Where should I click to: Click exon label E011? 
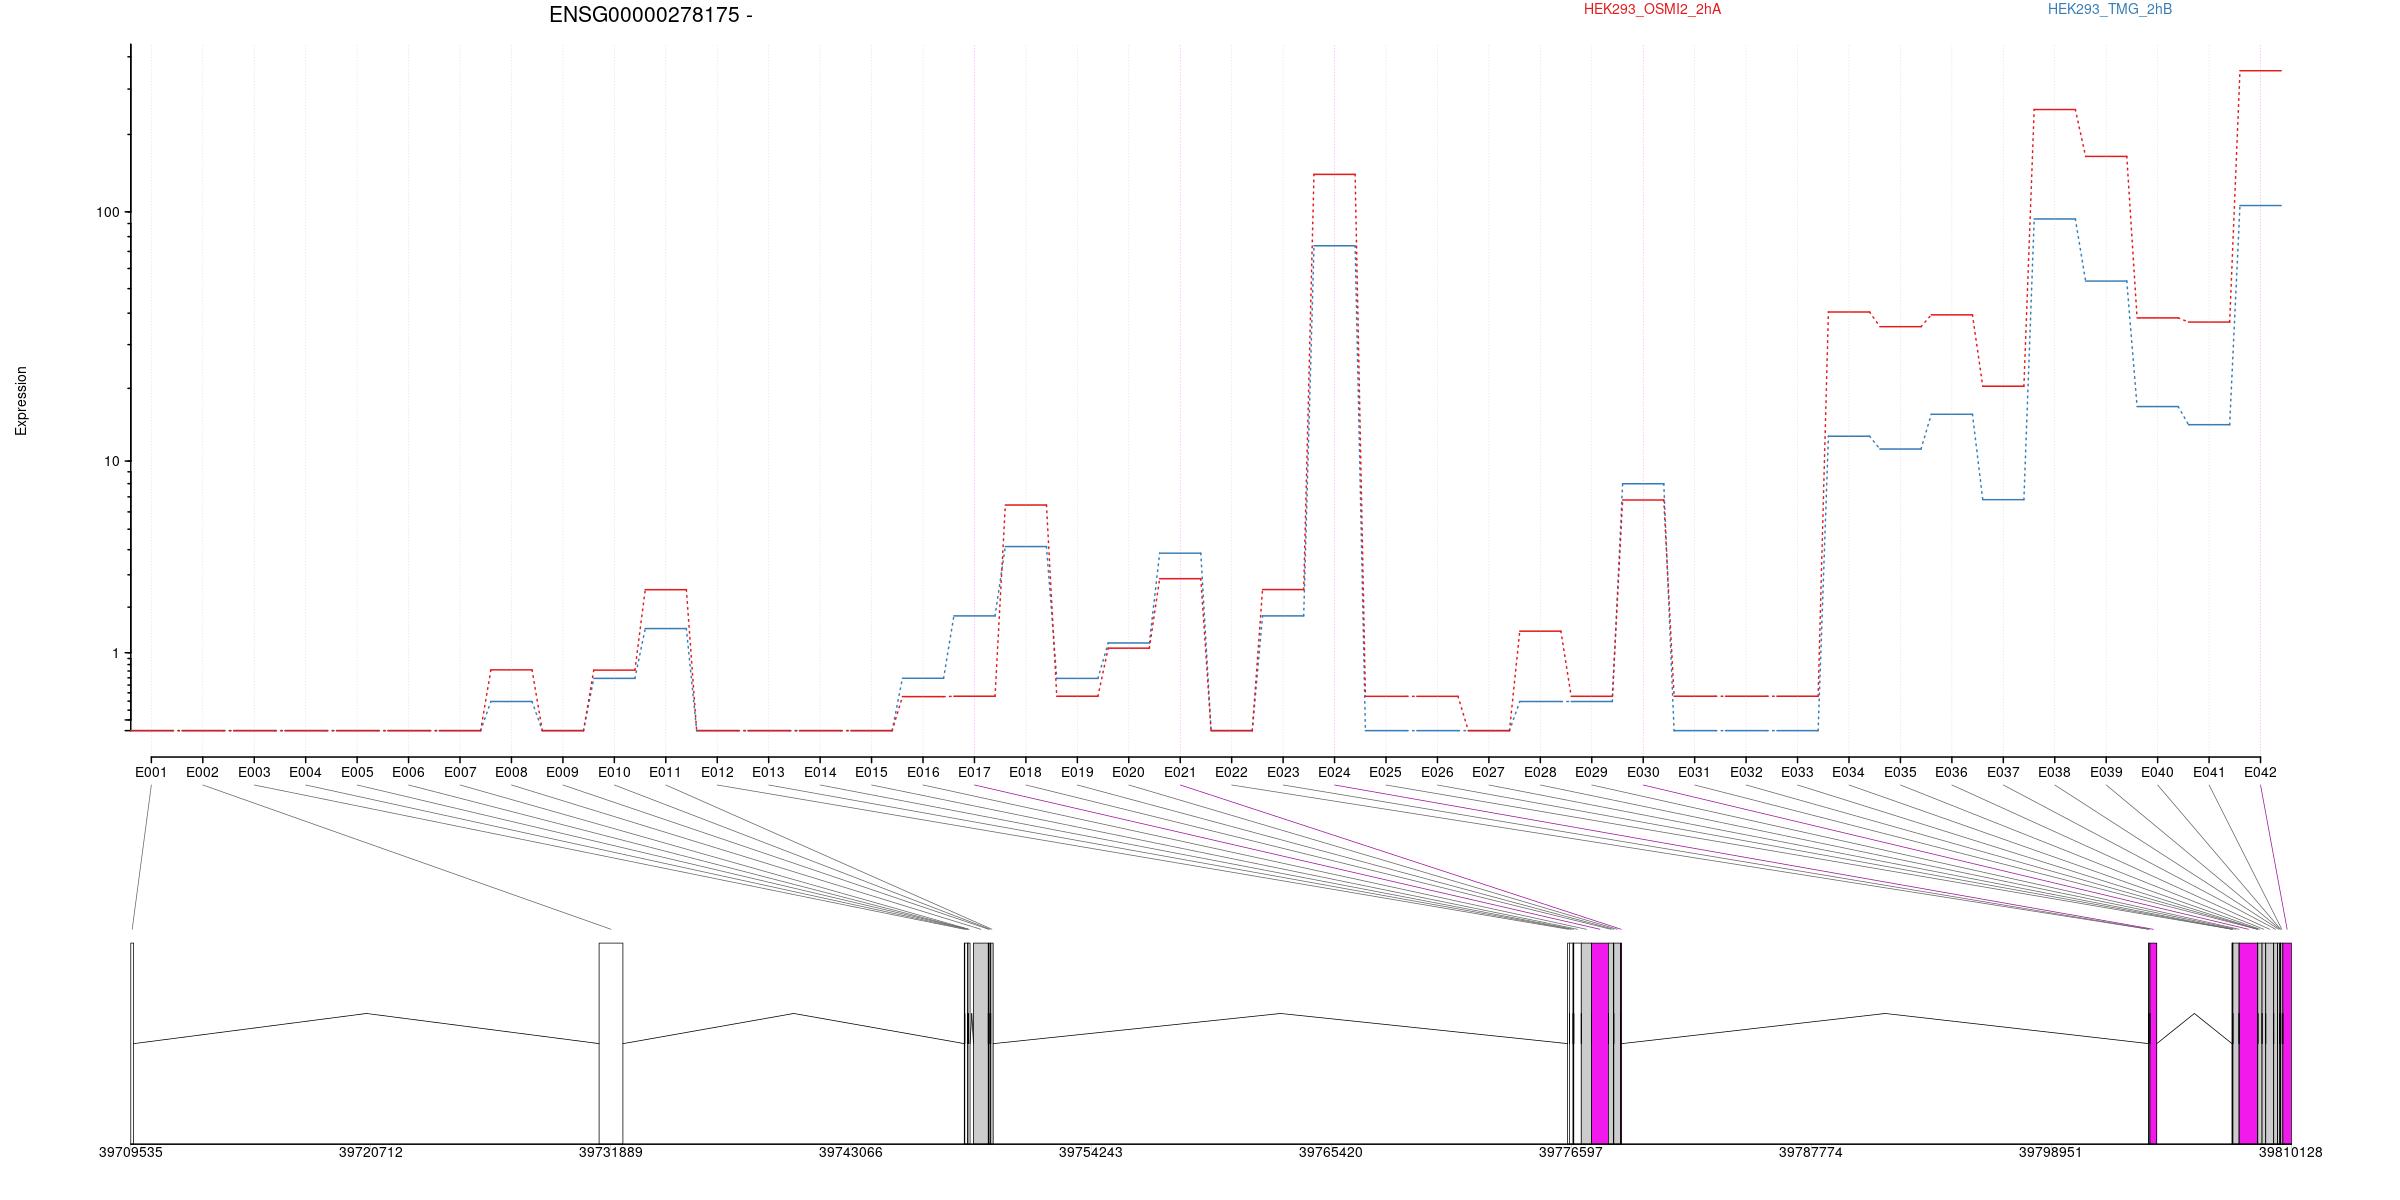tap(665, 772)
